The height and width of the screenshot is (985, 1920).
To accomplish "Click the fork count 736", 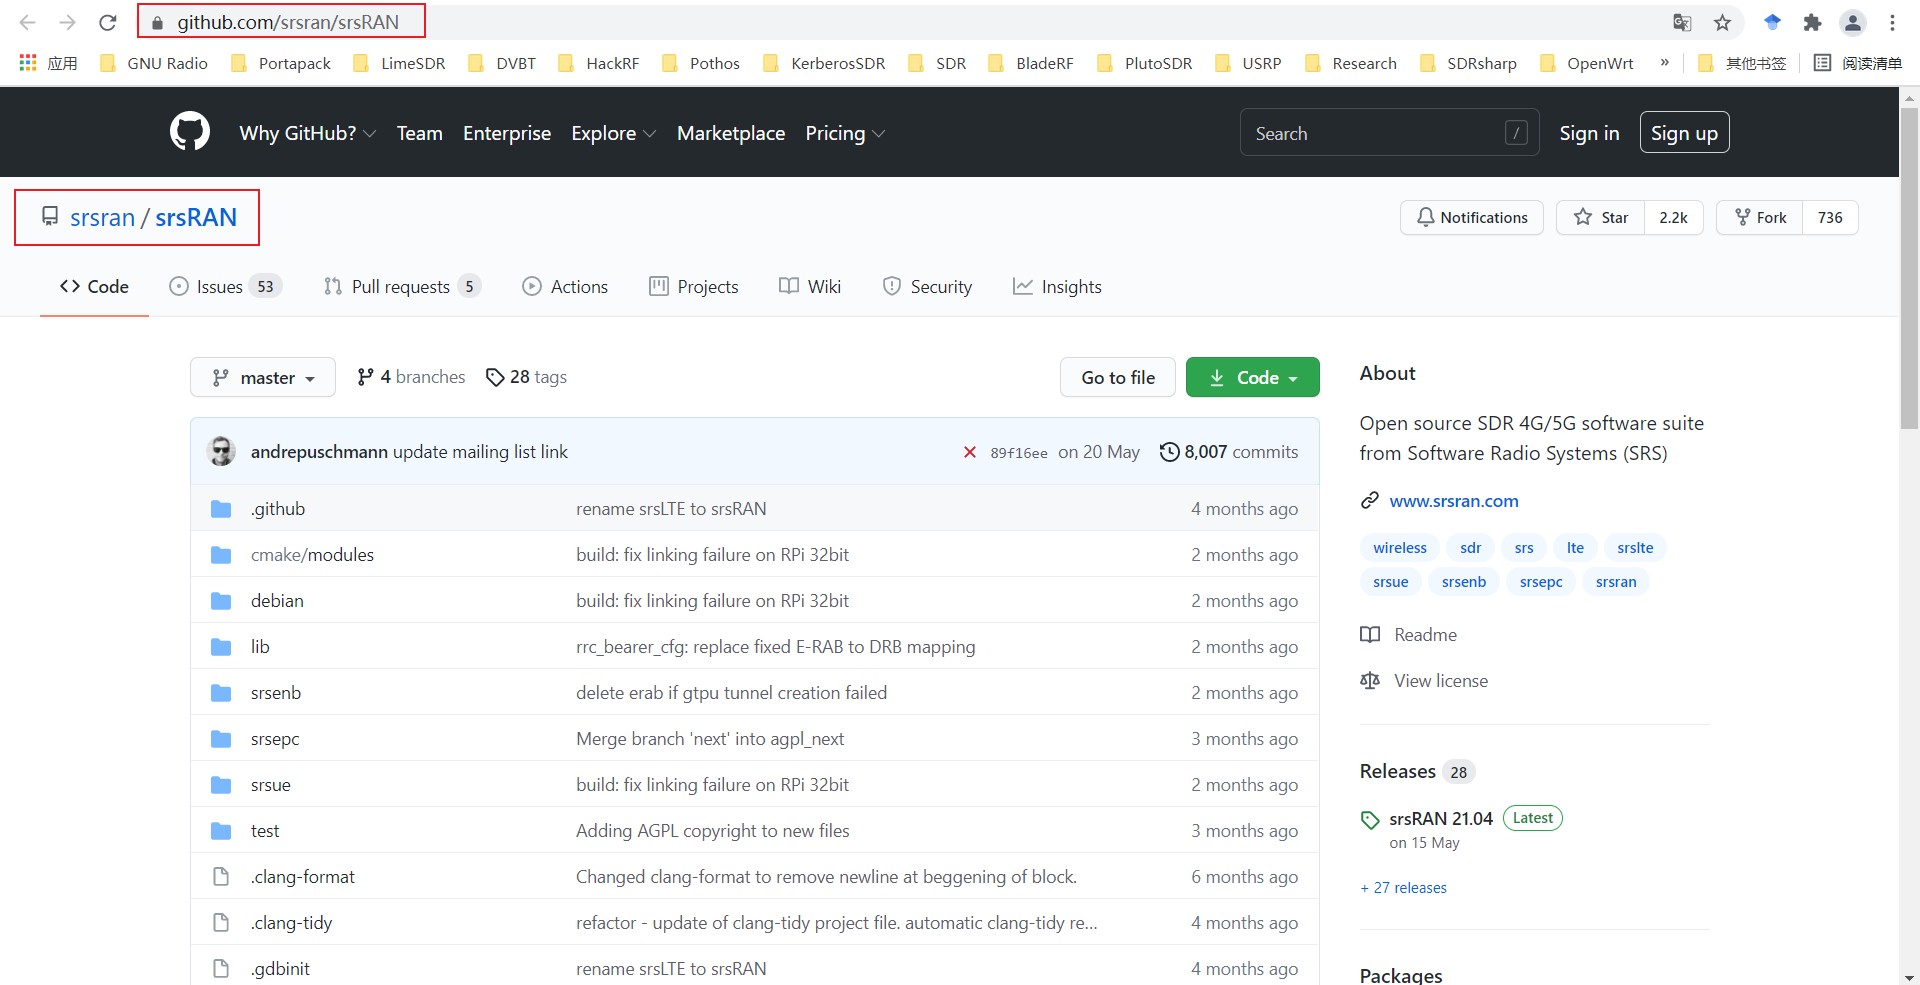I will coord(1830,217).
